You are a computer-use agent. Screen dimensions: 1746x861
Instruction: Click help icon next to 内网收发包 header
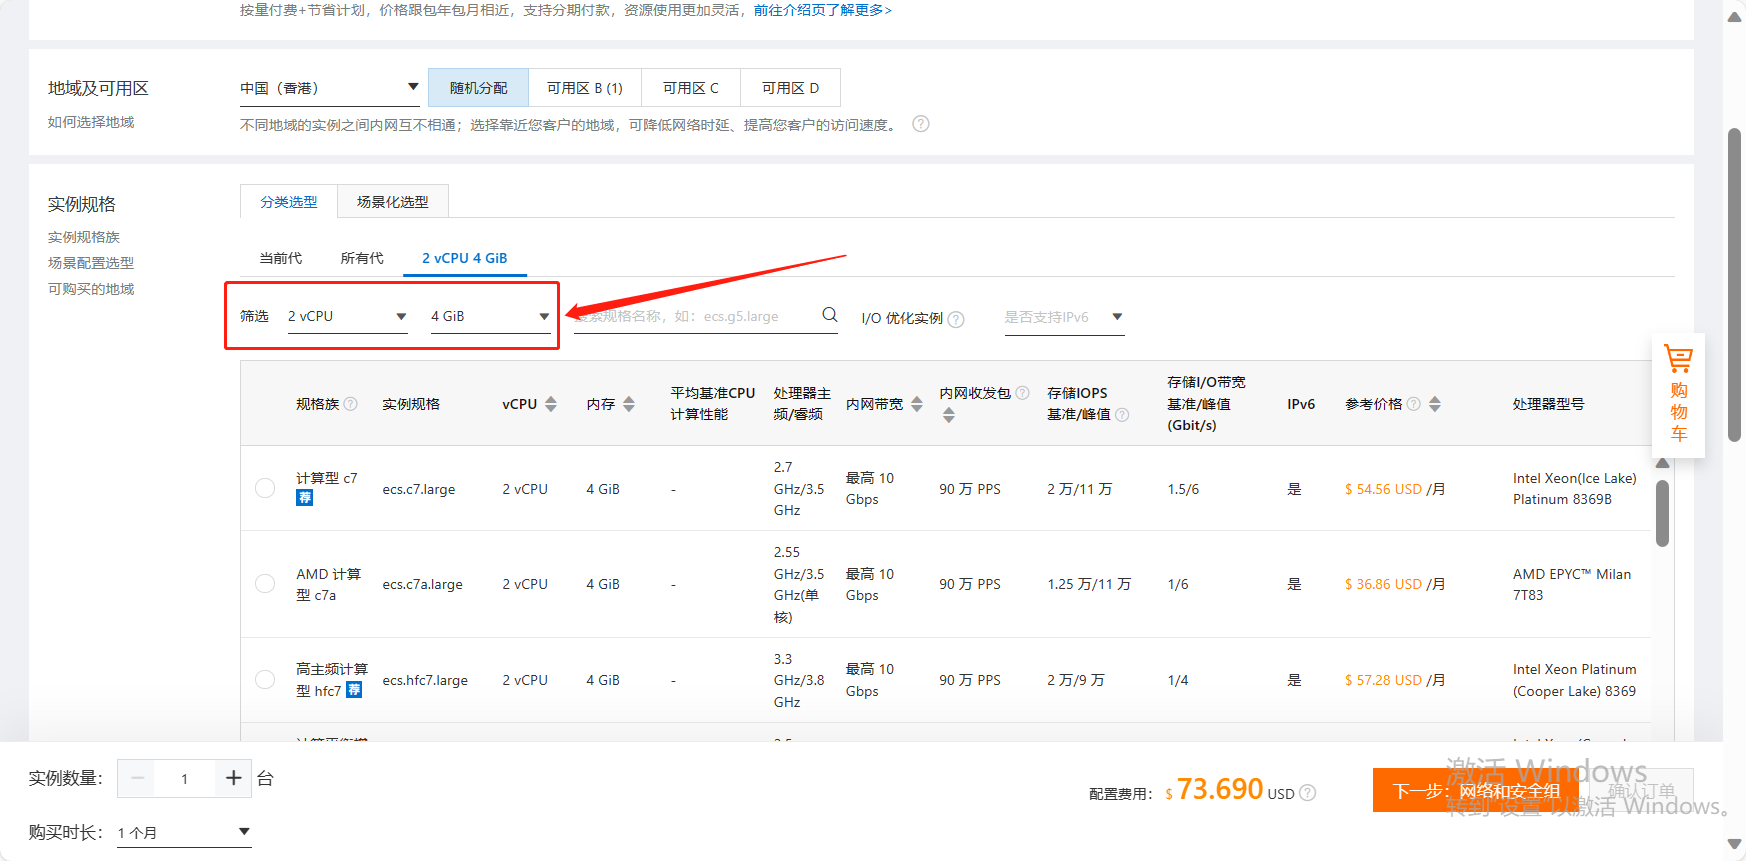coord(1022,393)
